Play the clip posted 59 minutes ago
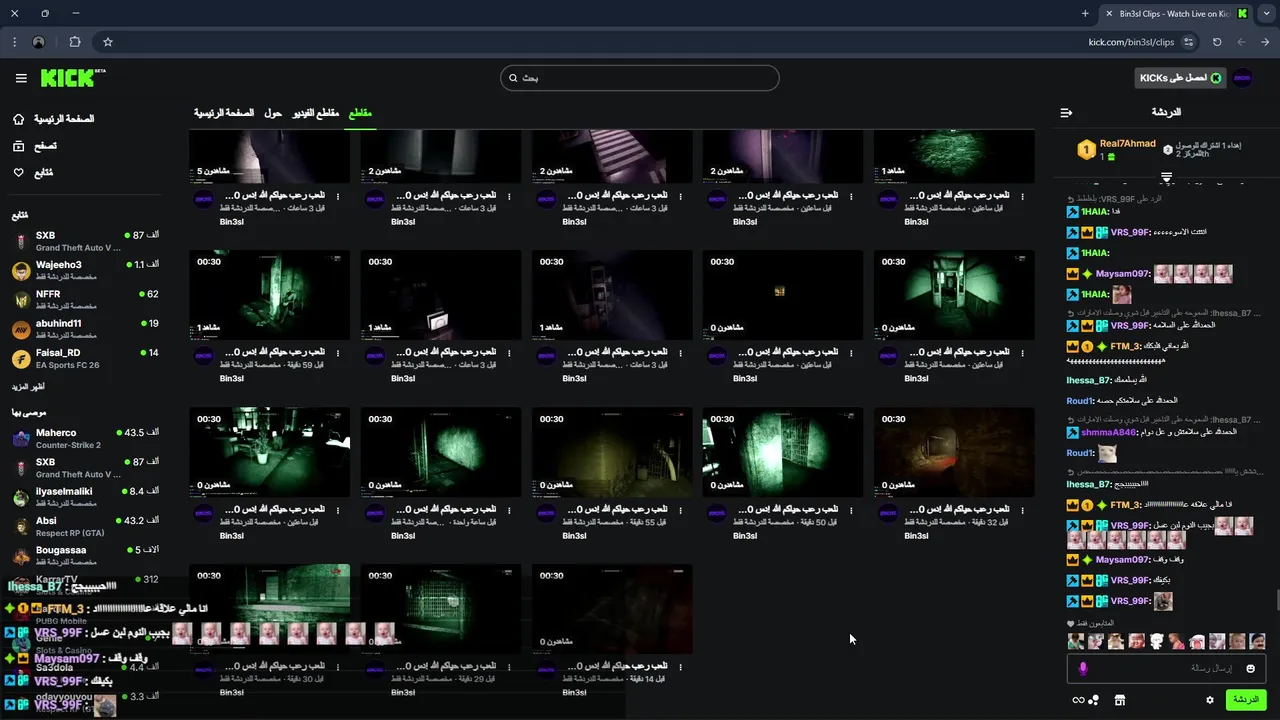Viewport: 1280px width, 720px height. pos(270,295)
